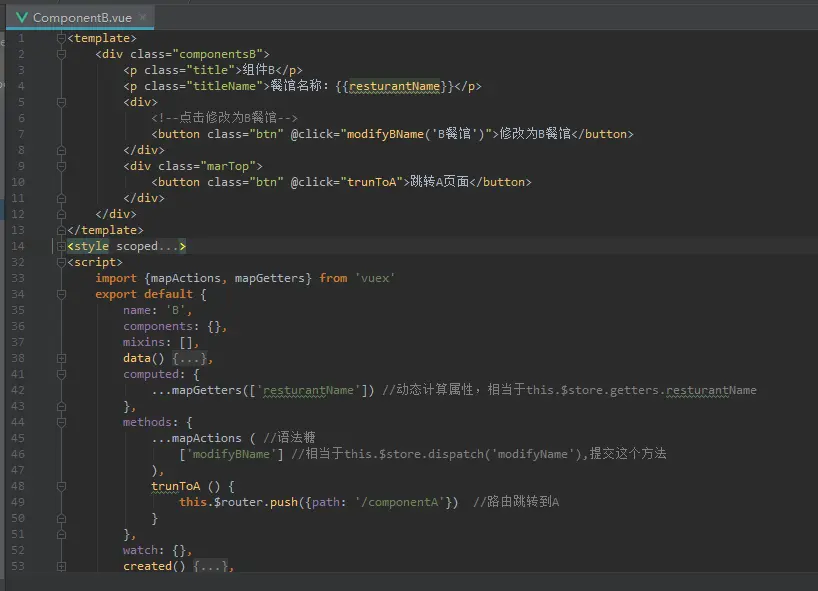This screenshot has width=818, height=591.
Task: Collapse the computed: block fold marker
Action: coord(61,375)
